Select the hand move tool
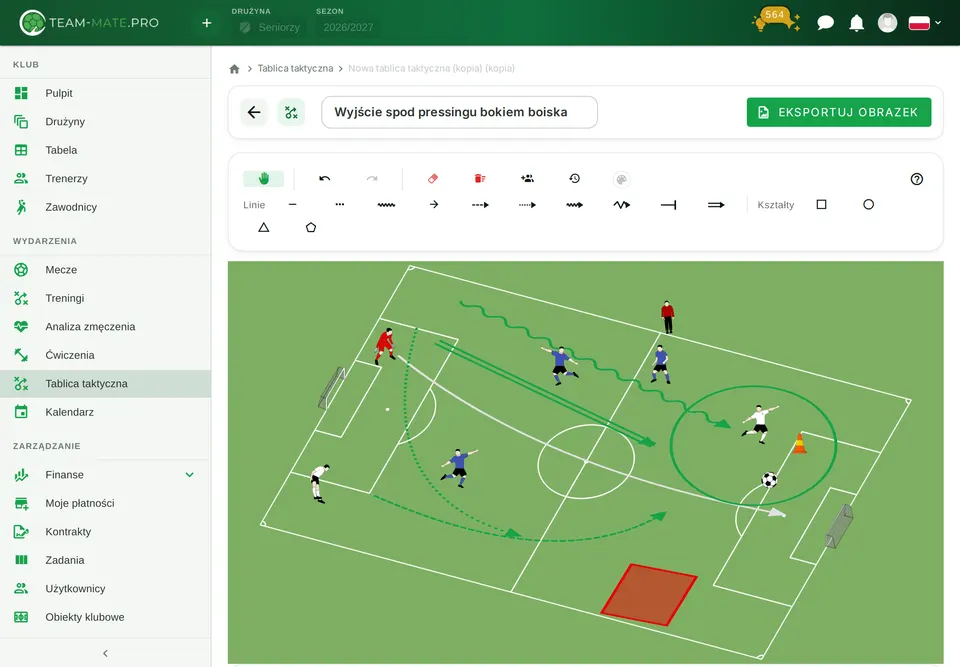Screen dimensions: 960x667 [263, 178]
